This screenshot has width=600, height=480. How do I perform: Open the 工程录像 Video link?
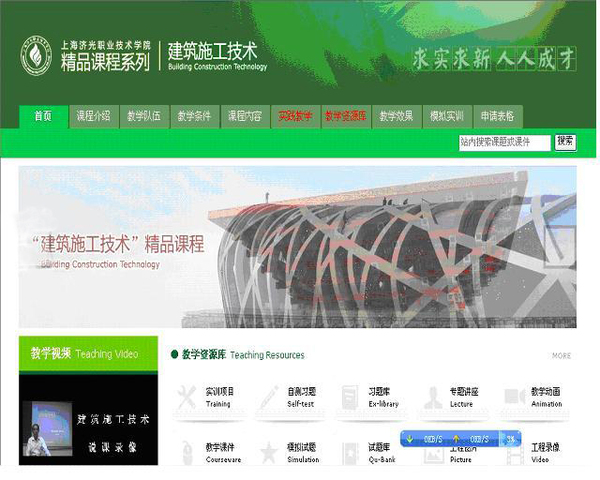point(546,453)
